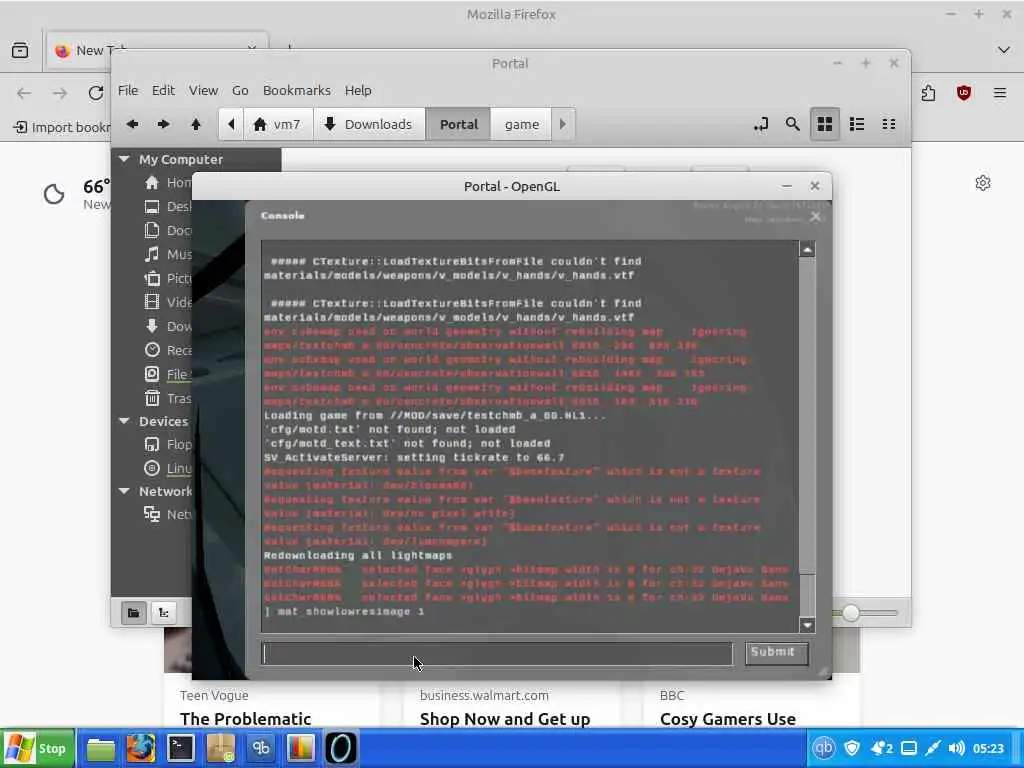Show later path breadcrumbs with right arrow
Screen dimensions: 1024x768
[563, 124]
